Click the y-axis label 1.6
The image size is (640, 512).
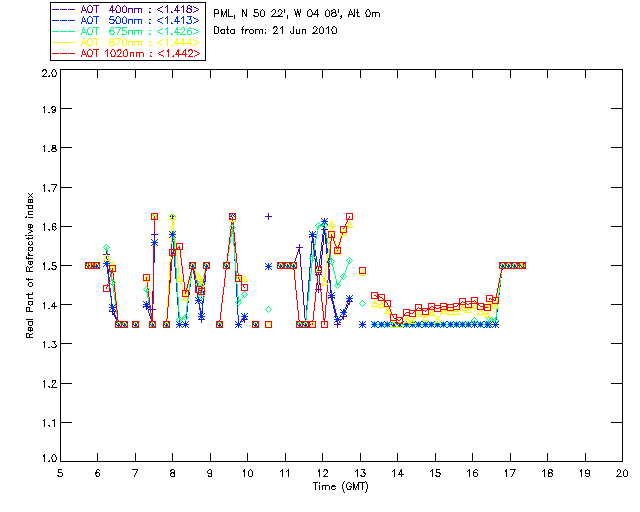click(x=49, y=227)
